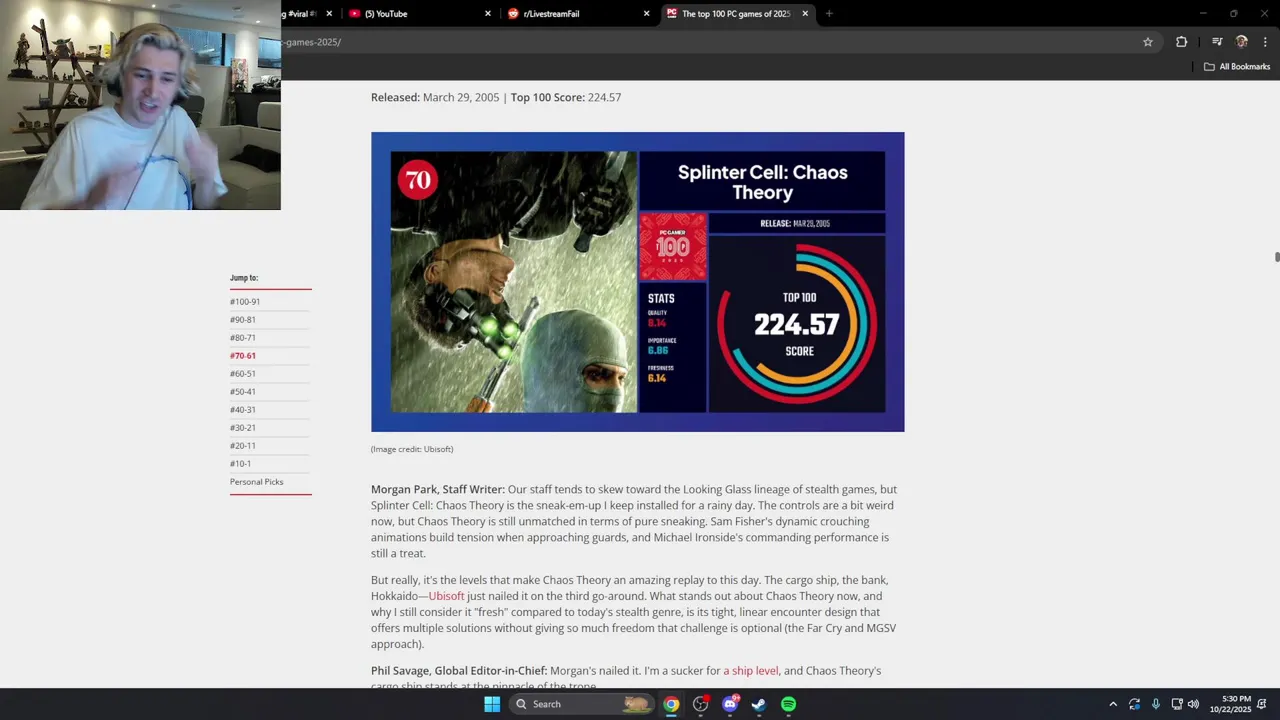Jump to Personal Picks section
The height and width of the screenshot is (720, 1280).
[x=257, y=482]
